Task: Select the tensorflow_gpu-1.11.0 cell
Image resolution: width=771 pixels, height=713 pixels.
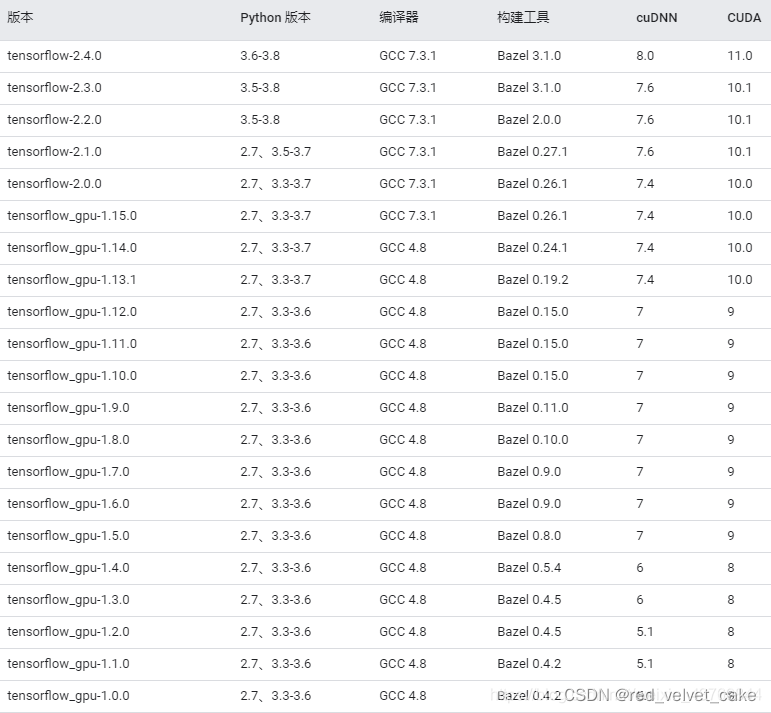Action: [72, 344]
